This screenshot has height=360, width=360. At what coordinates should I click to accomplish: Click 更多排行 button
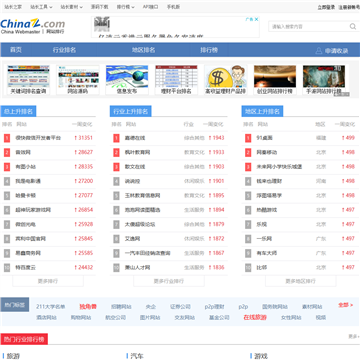(x=48, y=281)
